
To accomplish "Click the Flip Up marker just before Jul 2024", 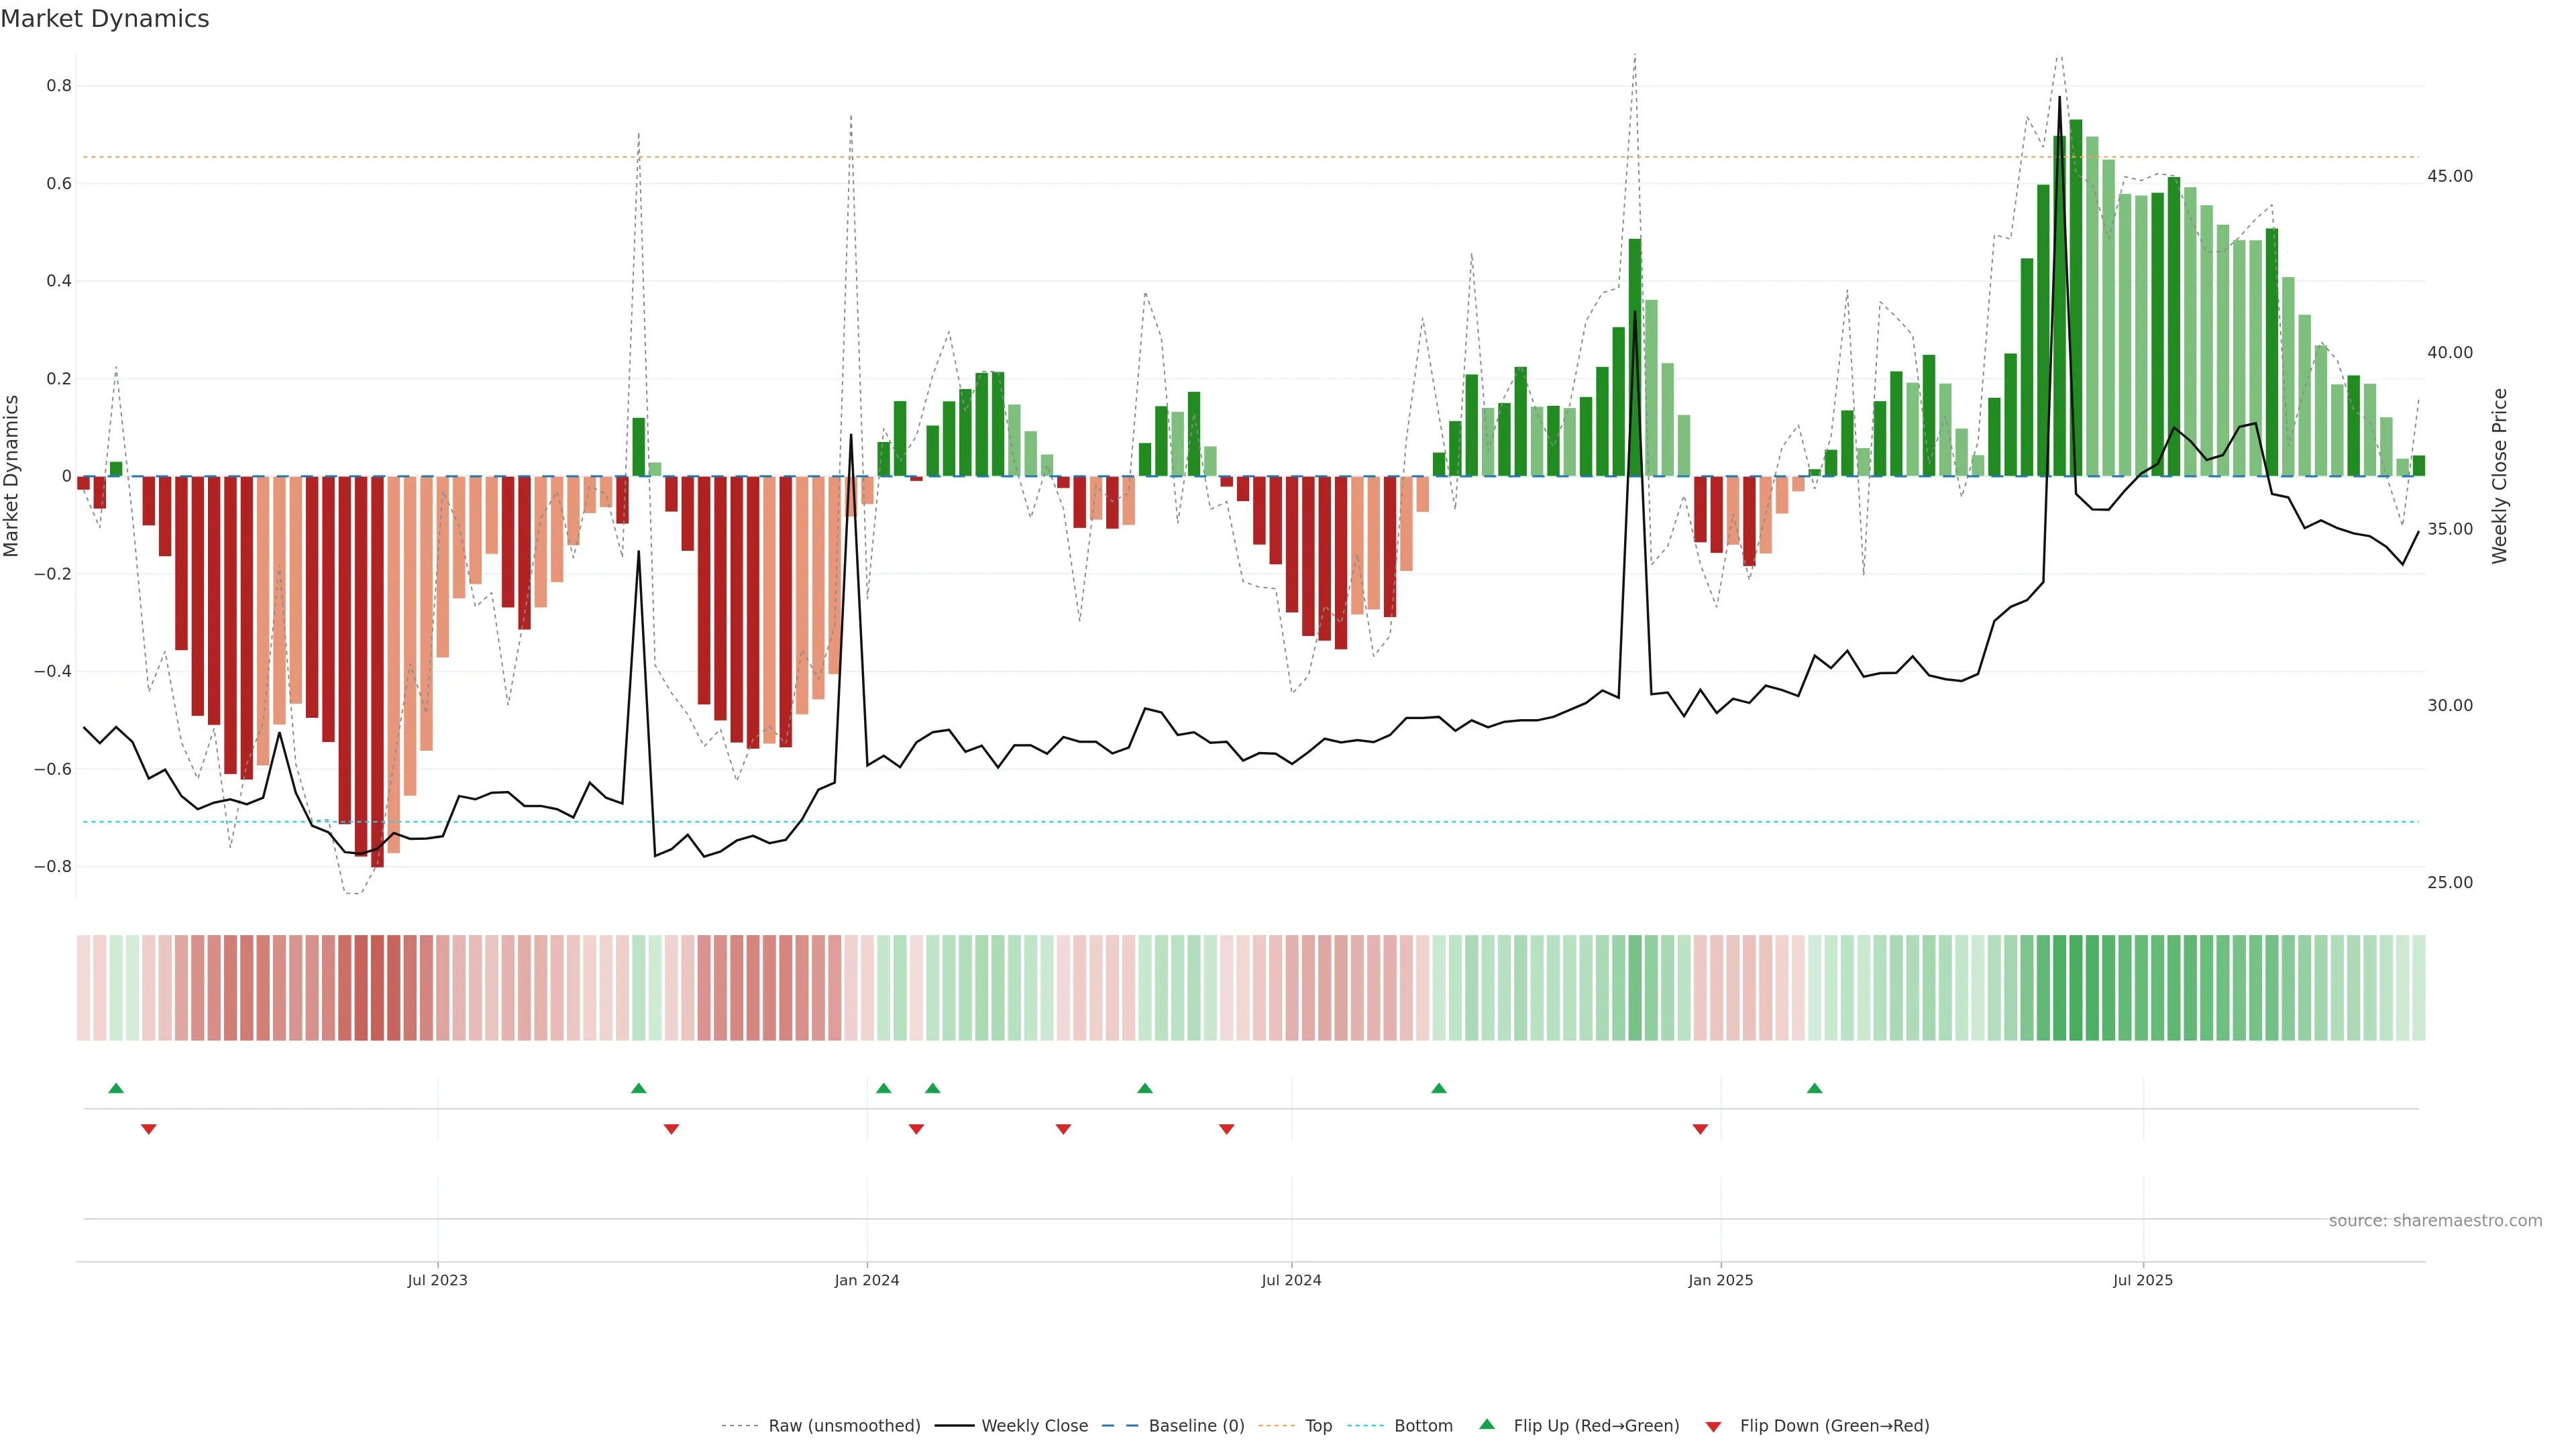I will [x=1145, y=1088].
